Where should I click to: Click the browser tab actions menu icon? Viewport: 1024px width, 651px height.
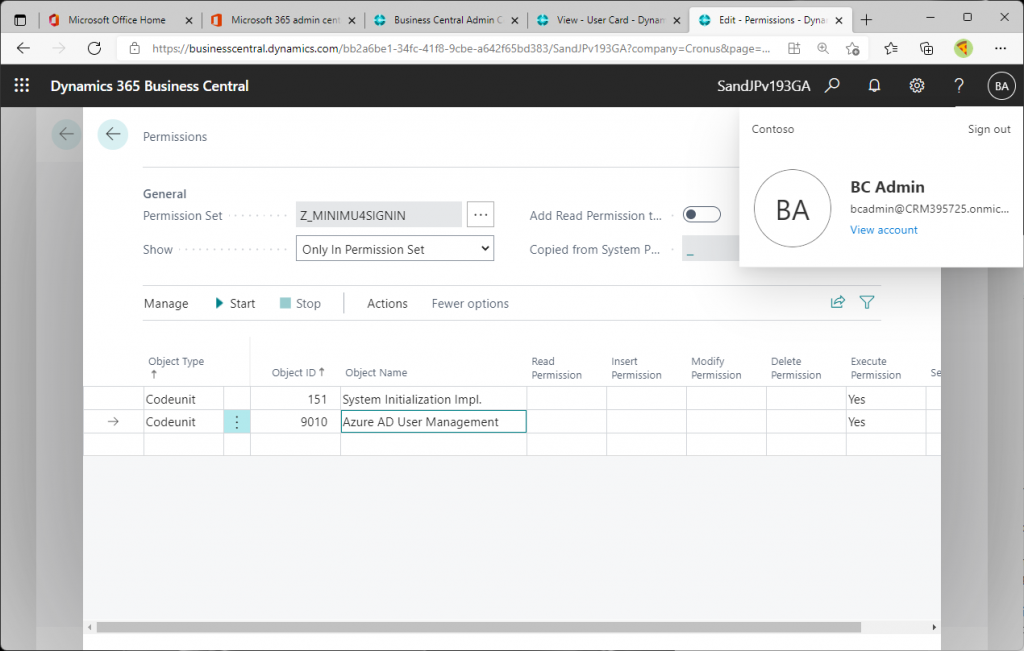pyautogui.click(x=20, y=20)
